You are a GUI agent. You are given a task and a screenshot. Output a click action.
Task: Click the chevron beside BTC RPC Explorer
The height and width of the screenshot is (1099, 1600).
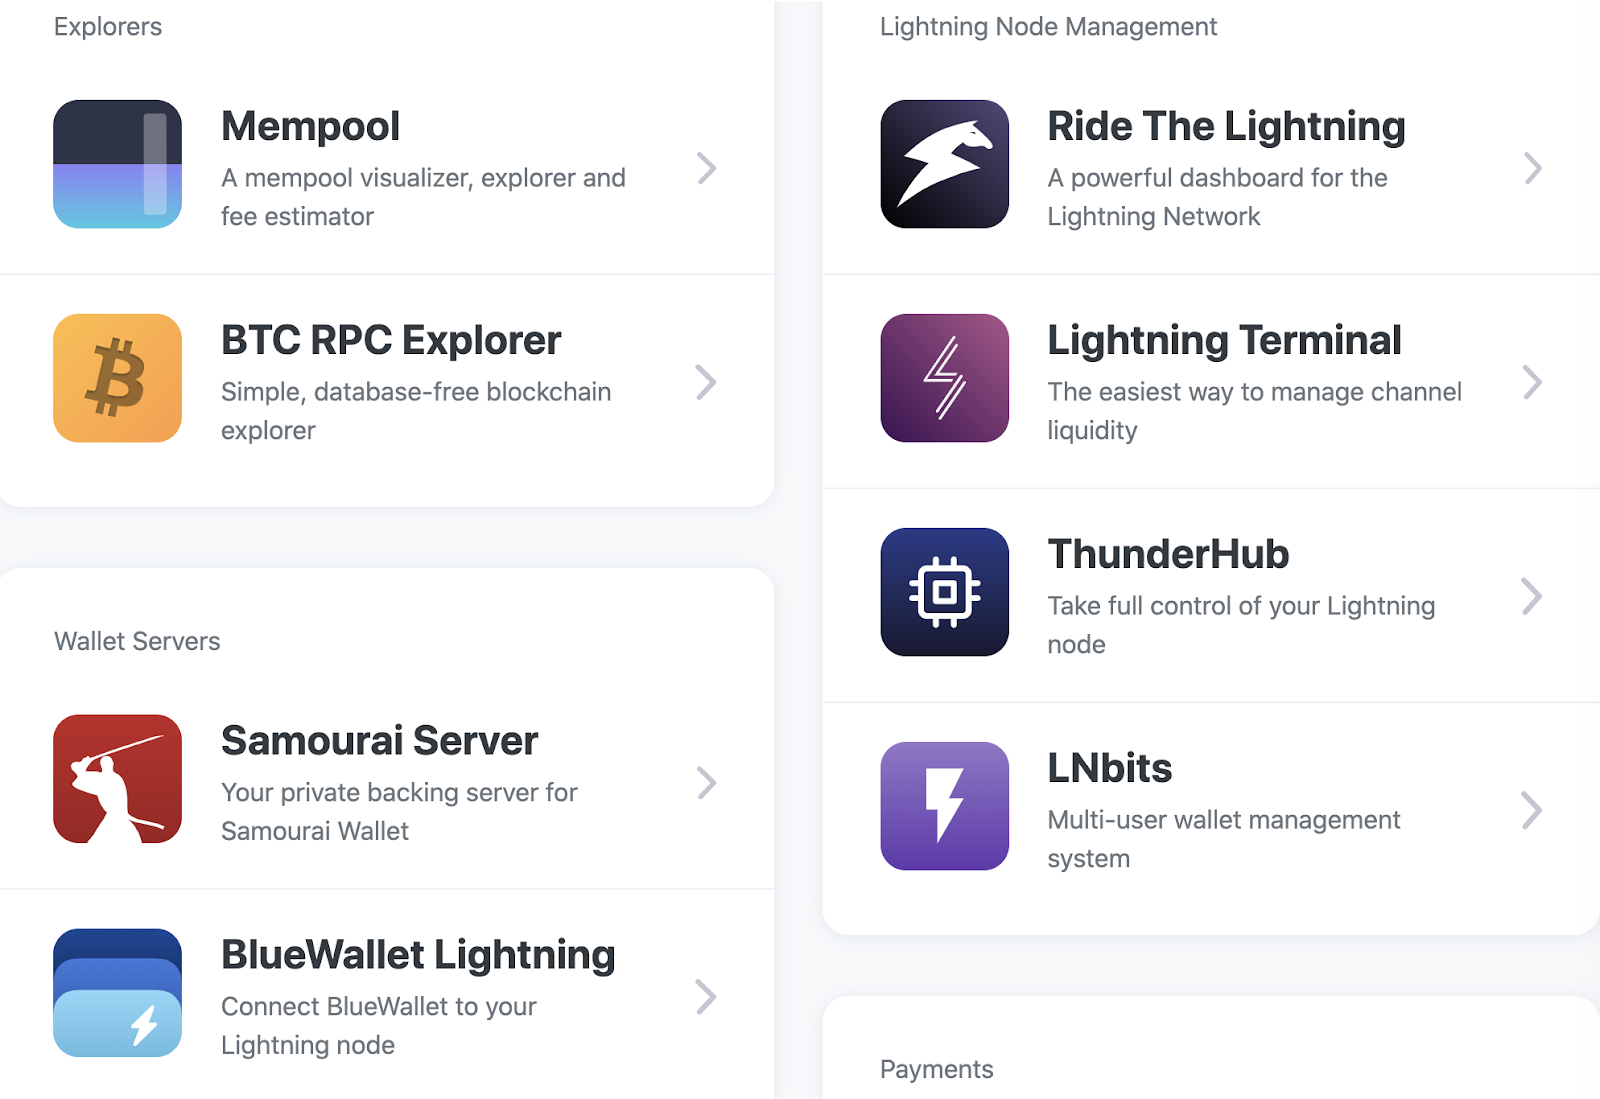706,382
